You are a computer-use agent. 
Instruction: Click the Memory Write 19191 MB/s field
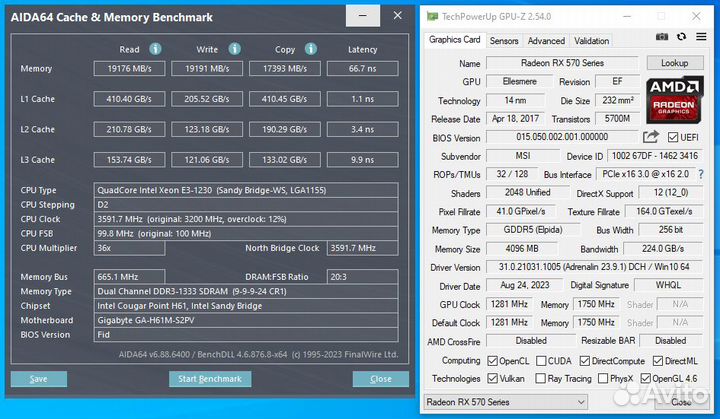tap(207, 68)
